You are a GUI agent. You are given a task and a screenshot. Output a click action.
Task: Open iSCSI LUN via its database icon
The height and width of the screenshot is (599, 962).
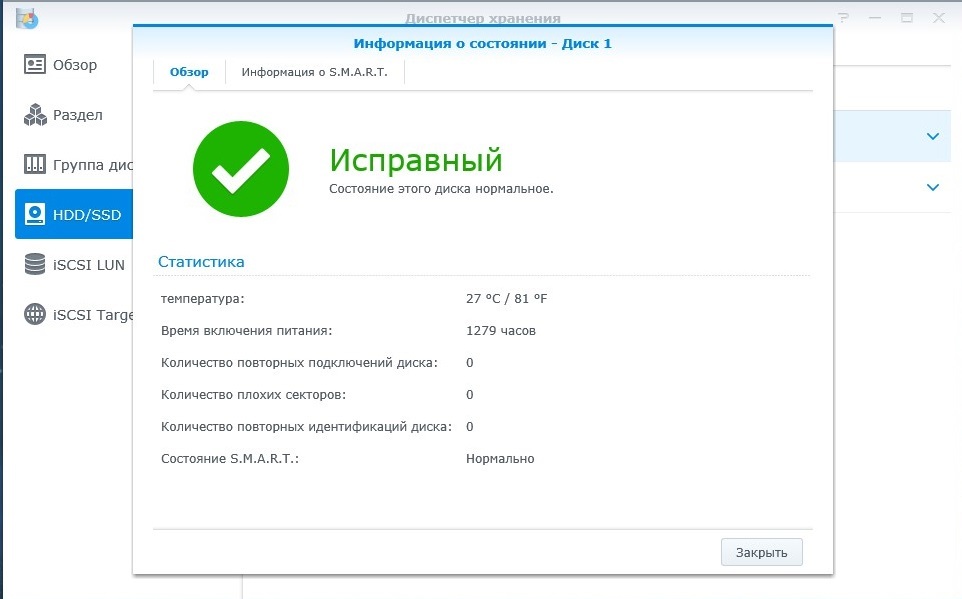pos(35,264)
